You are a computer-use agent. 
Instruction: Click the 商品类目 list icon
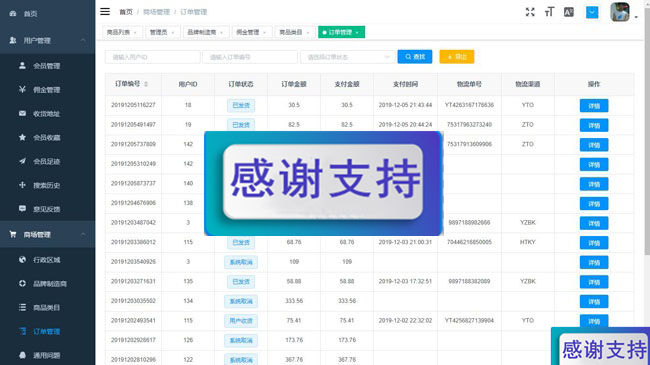[22, 307]
